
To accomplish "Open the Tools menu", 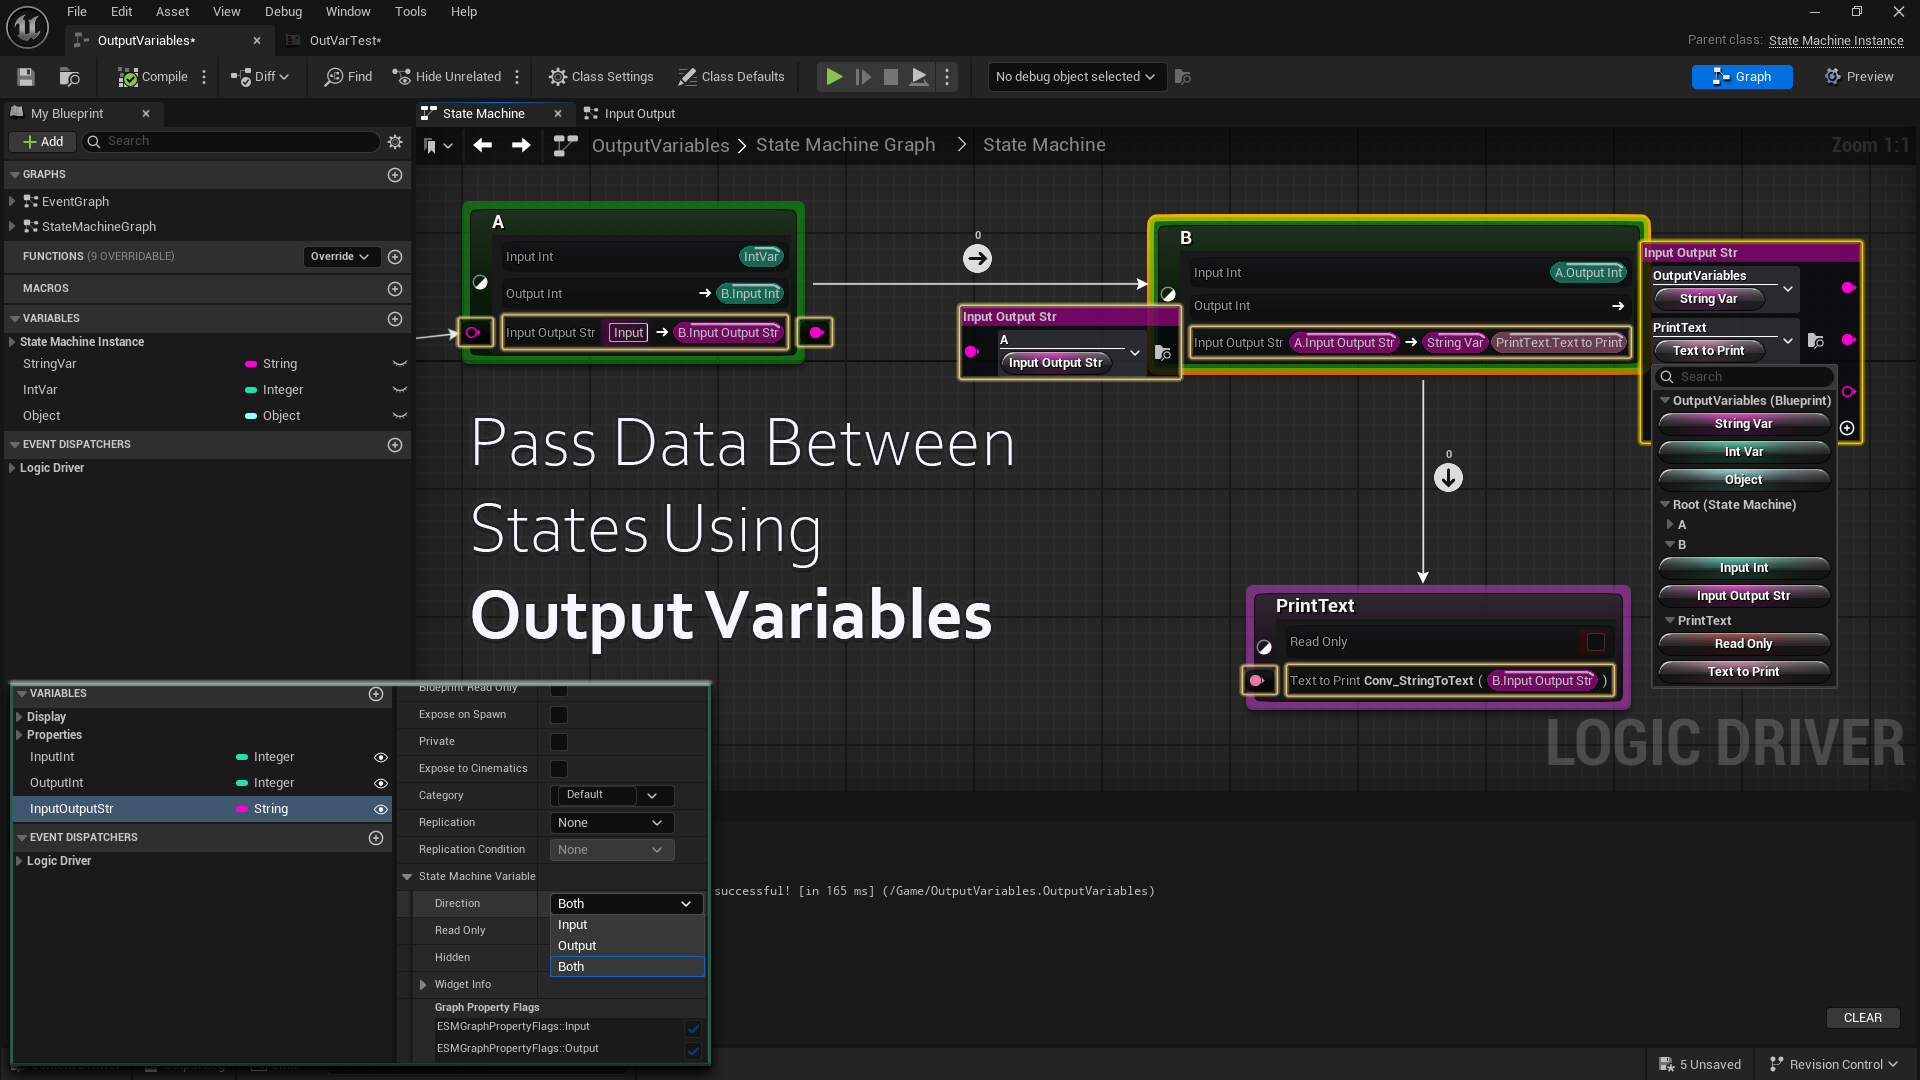I will coord(410,12).
